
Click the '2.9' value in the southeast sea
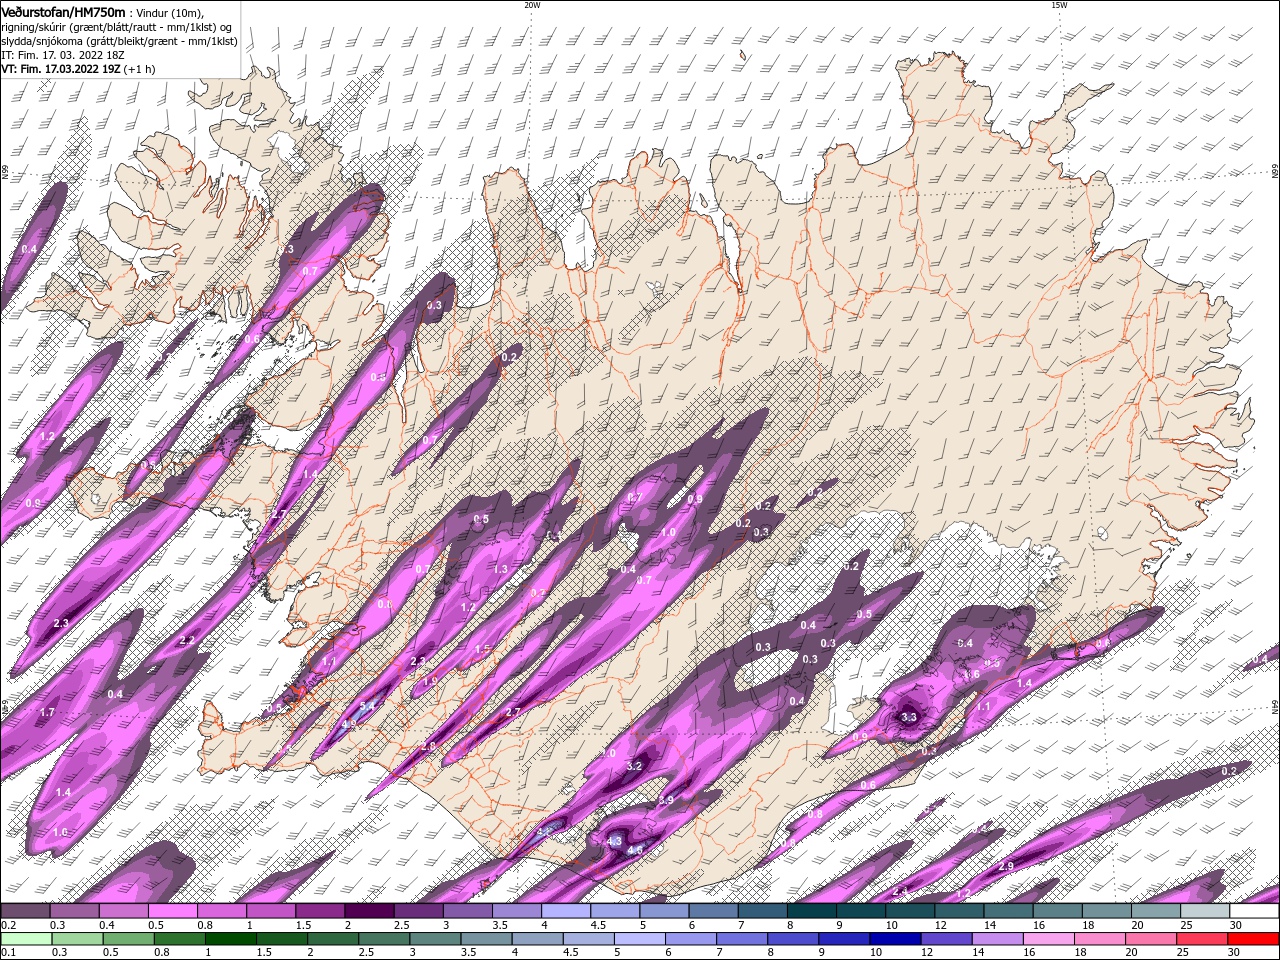coord(1006,865)
